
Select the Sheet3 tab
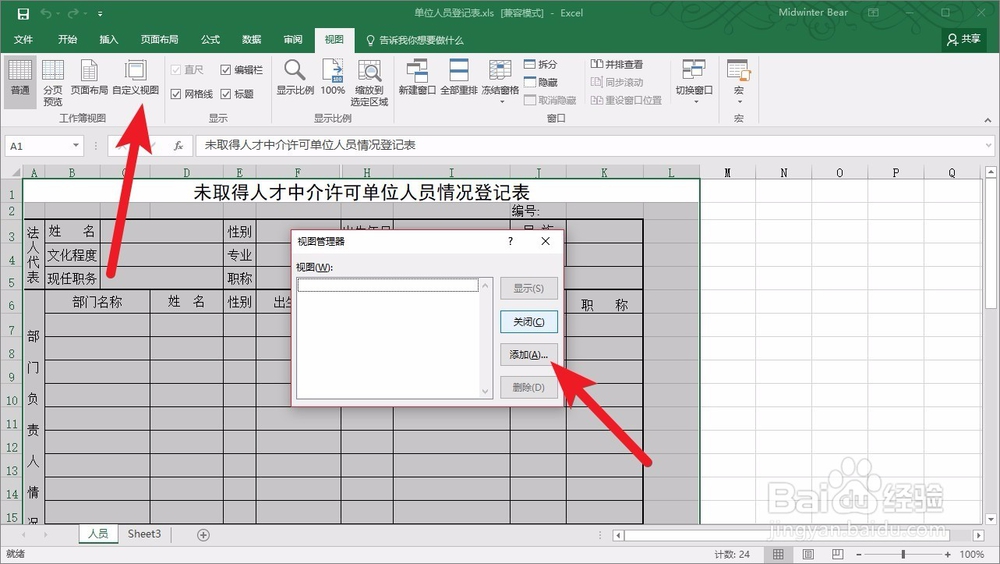(144, 534)
